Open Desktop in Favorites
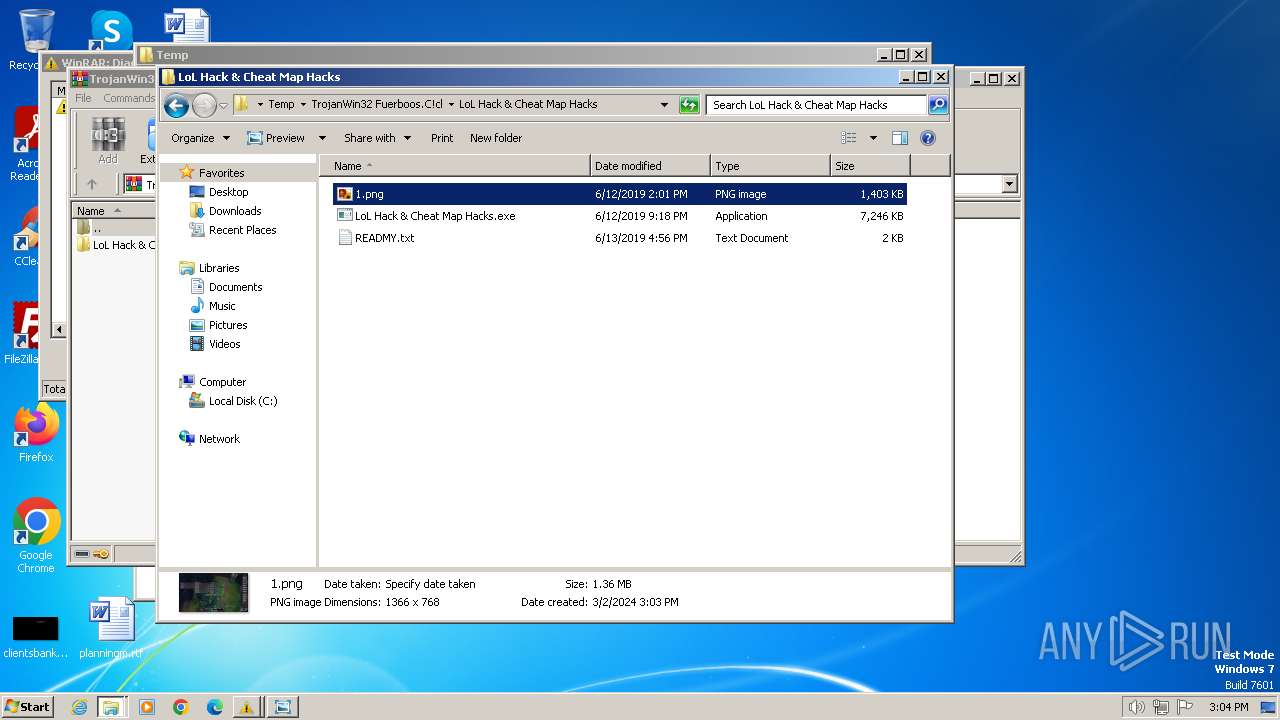The width and height of the screenshot is (1280, 720). coord(228,192)
